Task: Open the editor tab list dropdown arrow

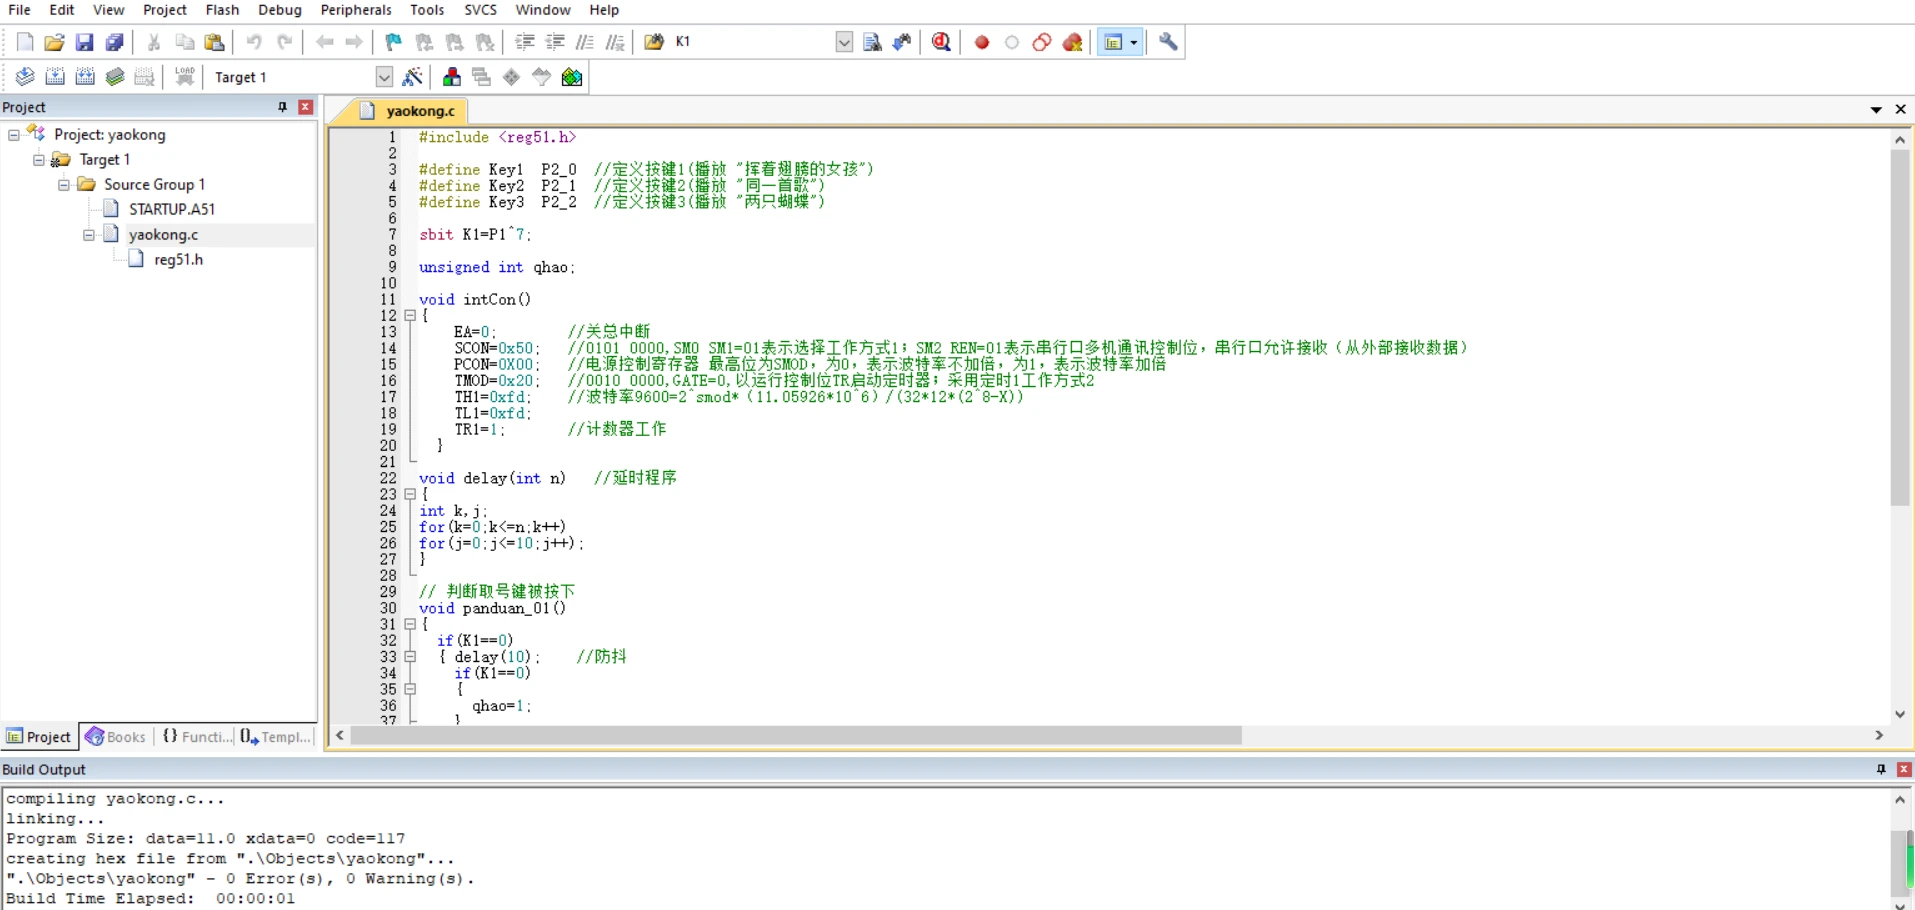Action: (1876, 110)
